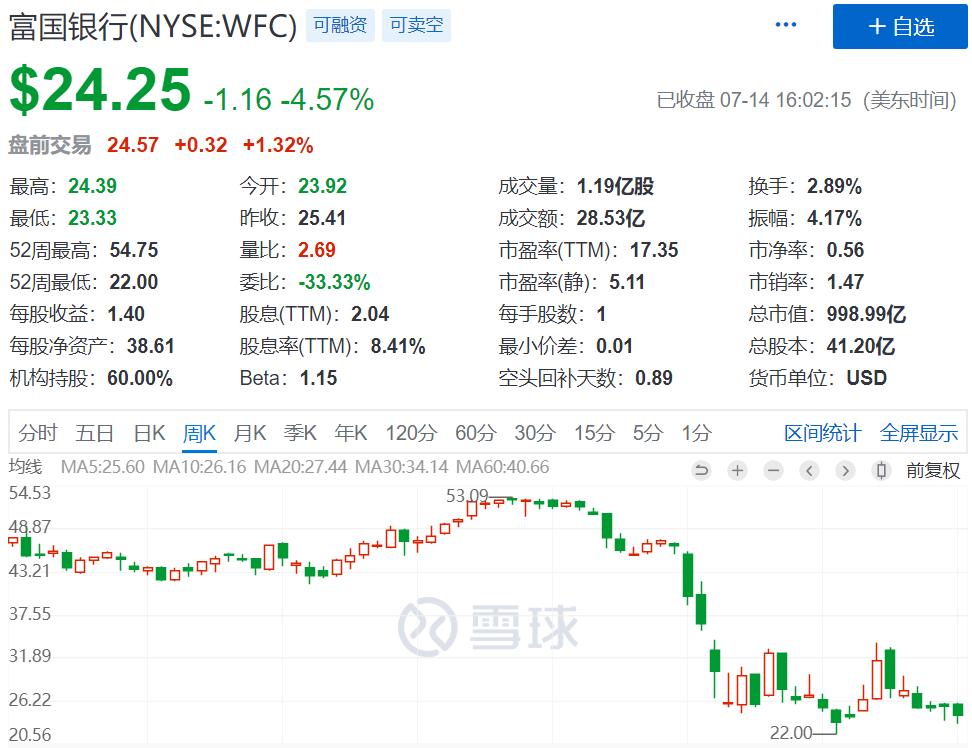This screenshot has width=972, height=748.
Task: Click the MA5:25.60 indicator label
Action: (103, 467)
